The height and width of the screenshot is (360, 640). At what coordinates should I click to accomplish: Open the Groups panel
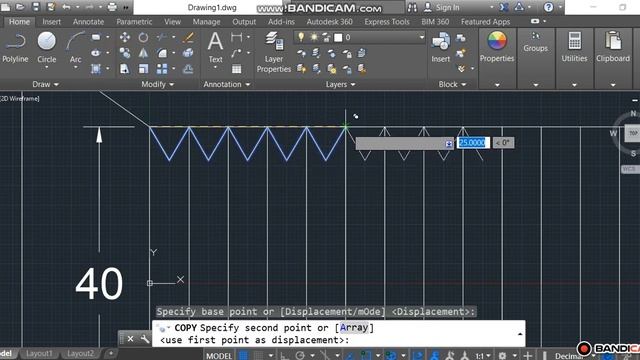536,42
